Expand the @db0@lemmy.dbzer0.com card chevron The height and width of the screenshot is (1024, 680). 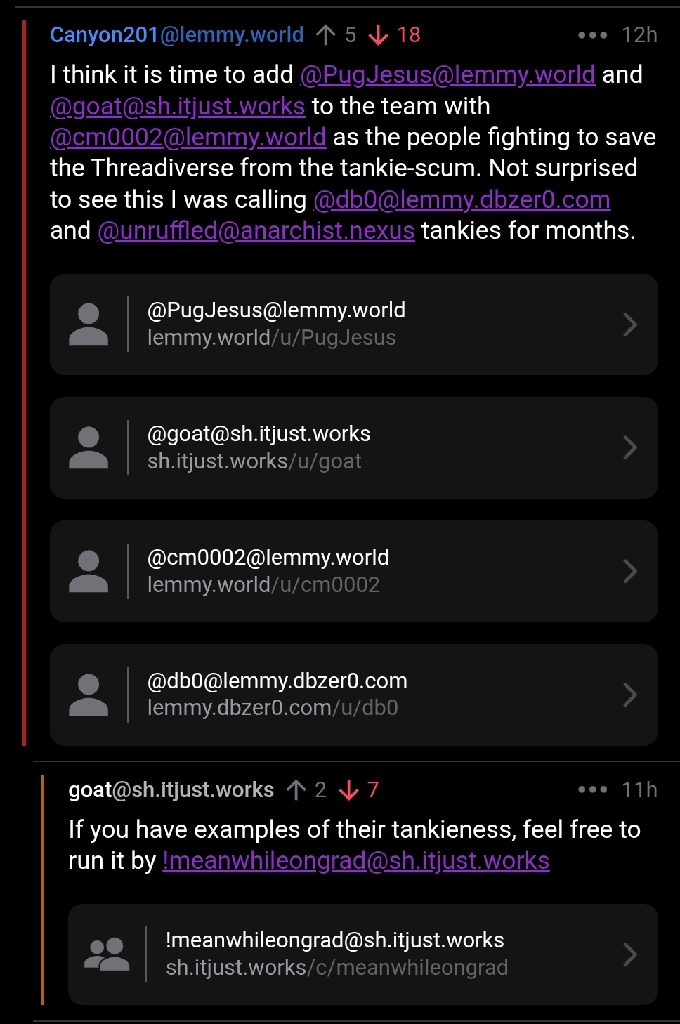[629, 694]
